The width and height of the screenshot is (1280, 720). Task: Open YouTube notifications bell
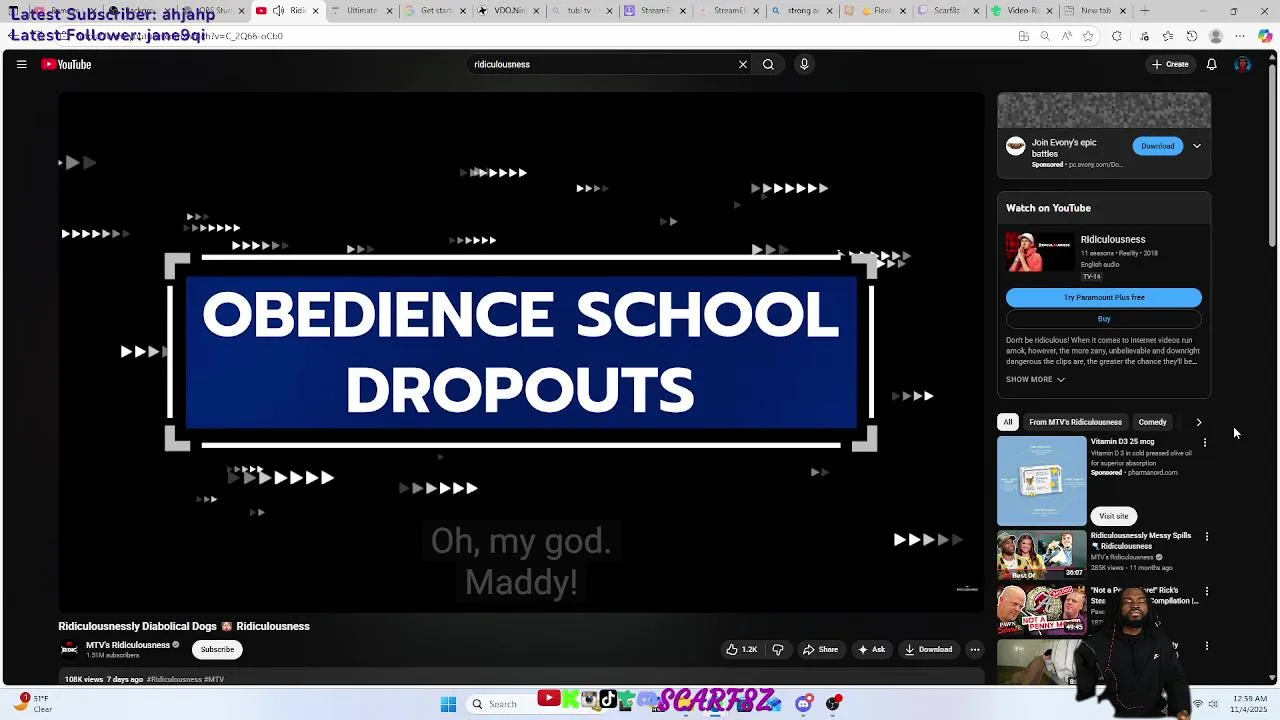[x=1211, y=64]
